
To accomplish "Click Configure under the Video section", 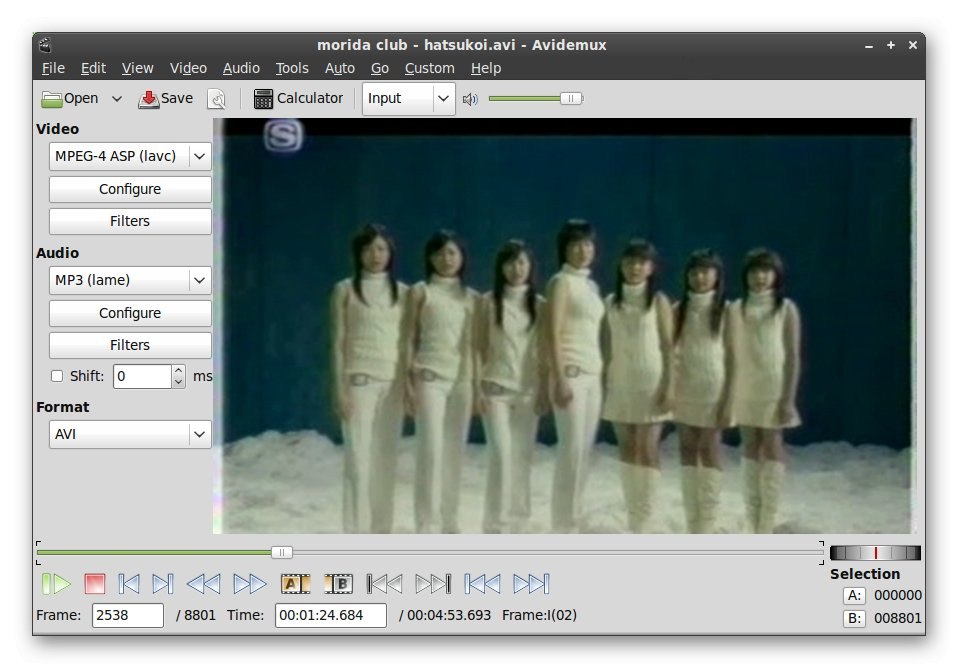I will tap(130, 189).
